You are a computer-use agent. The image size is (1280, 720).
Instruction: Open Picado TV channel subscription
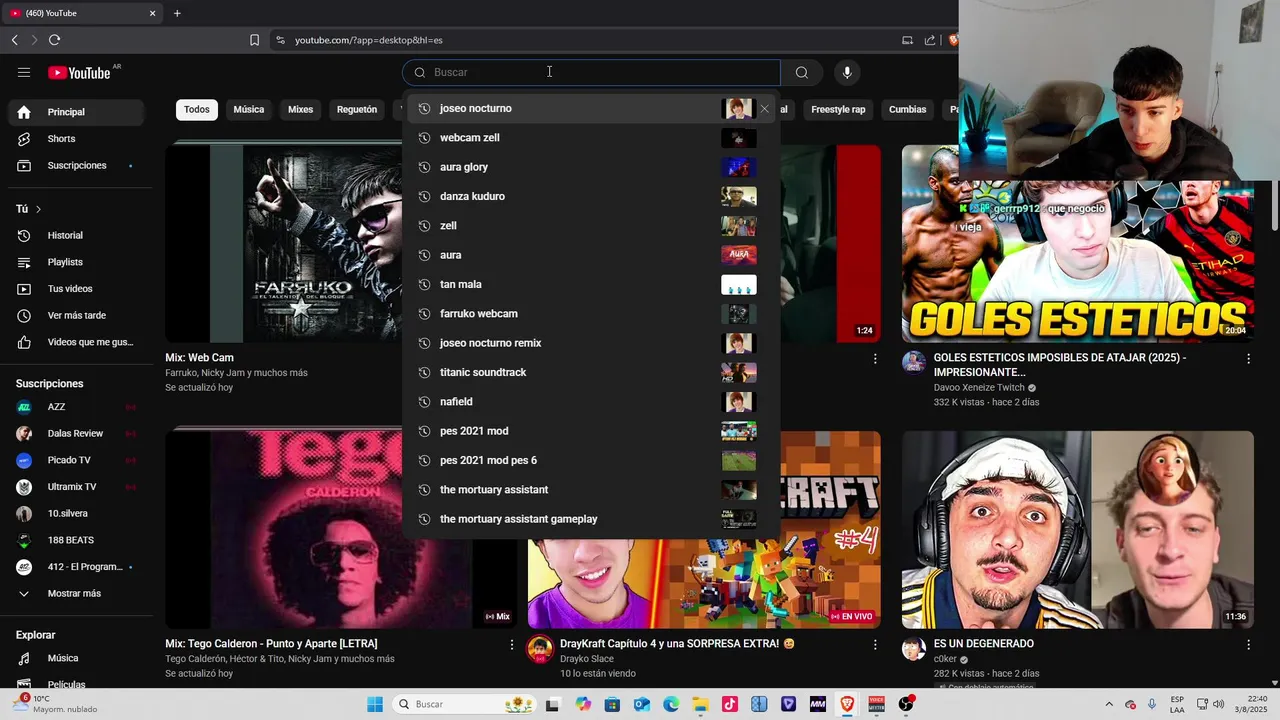(76, 460)
